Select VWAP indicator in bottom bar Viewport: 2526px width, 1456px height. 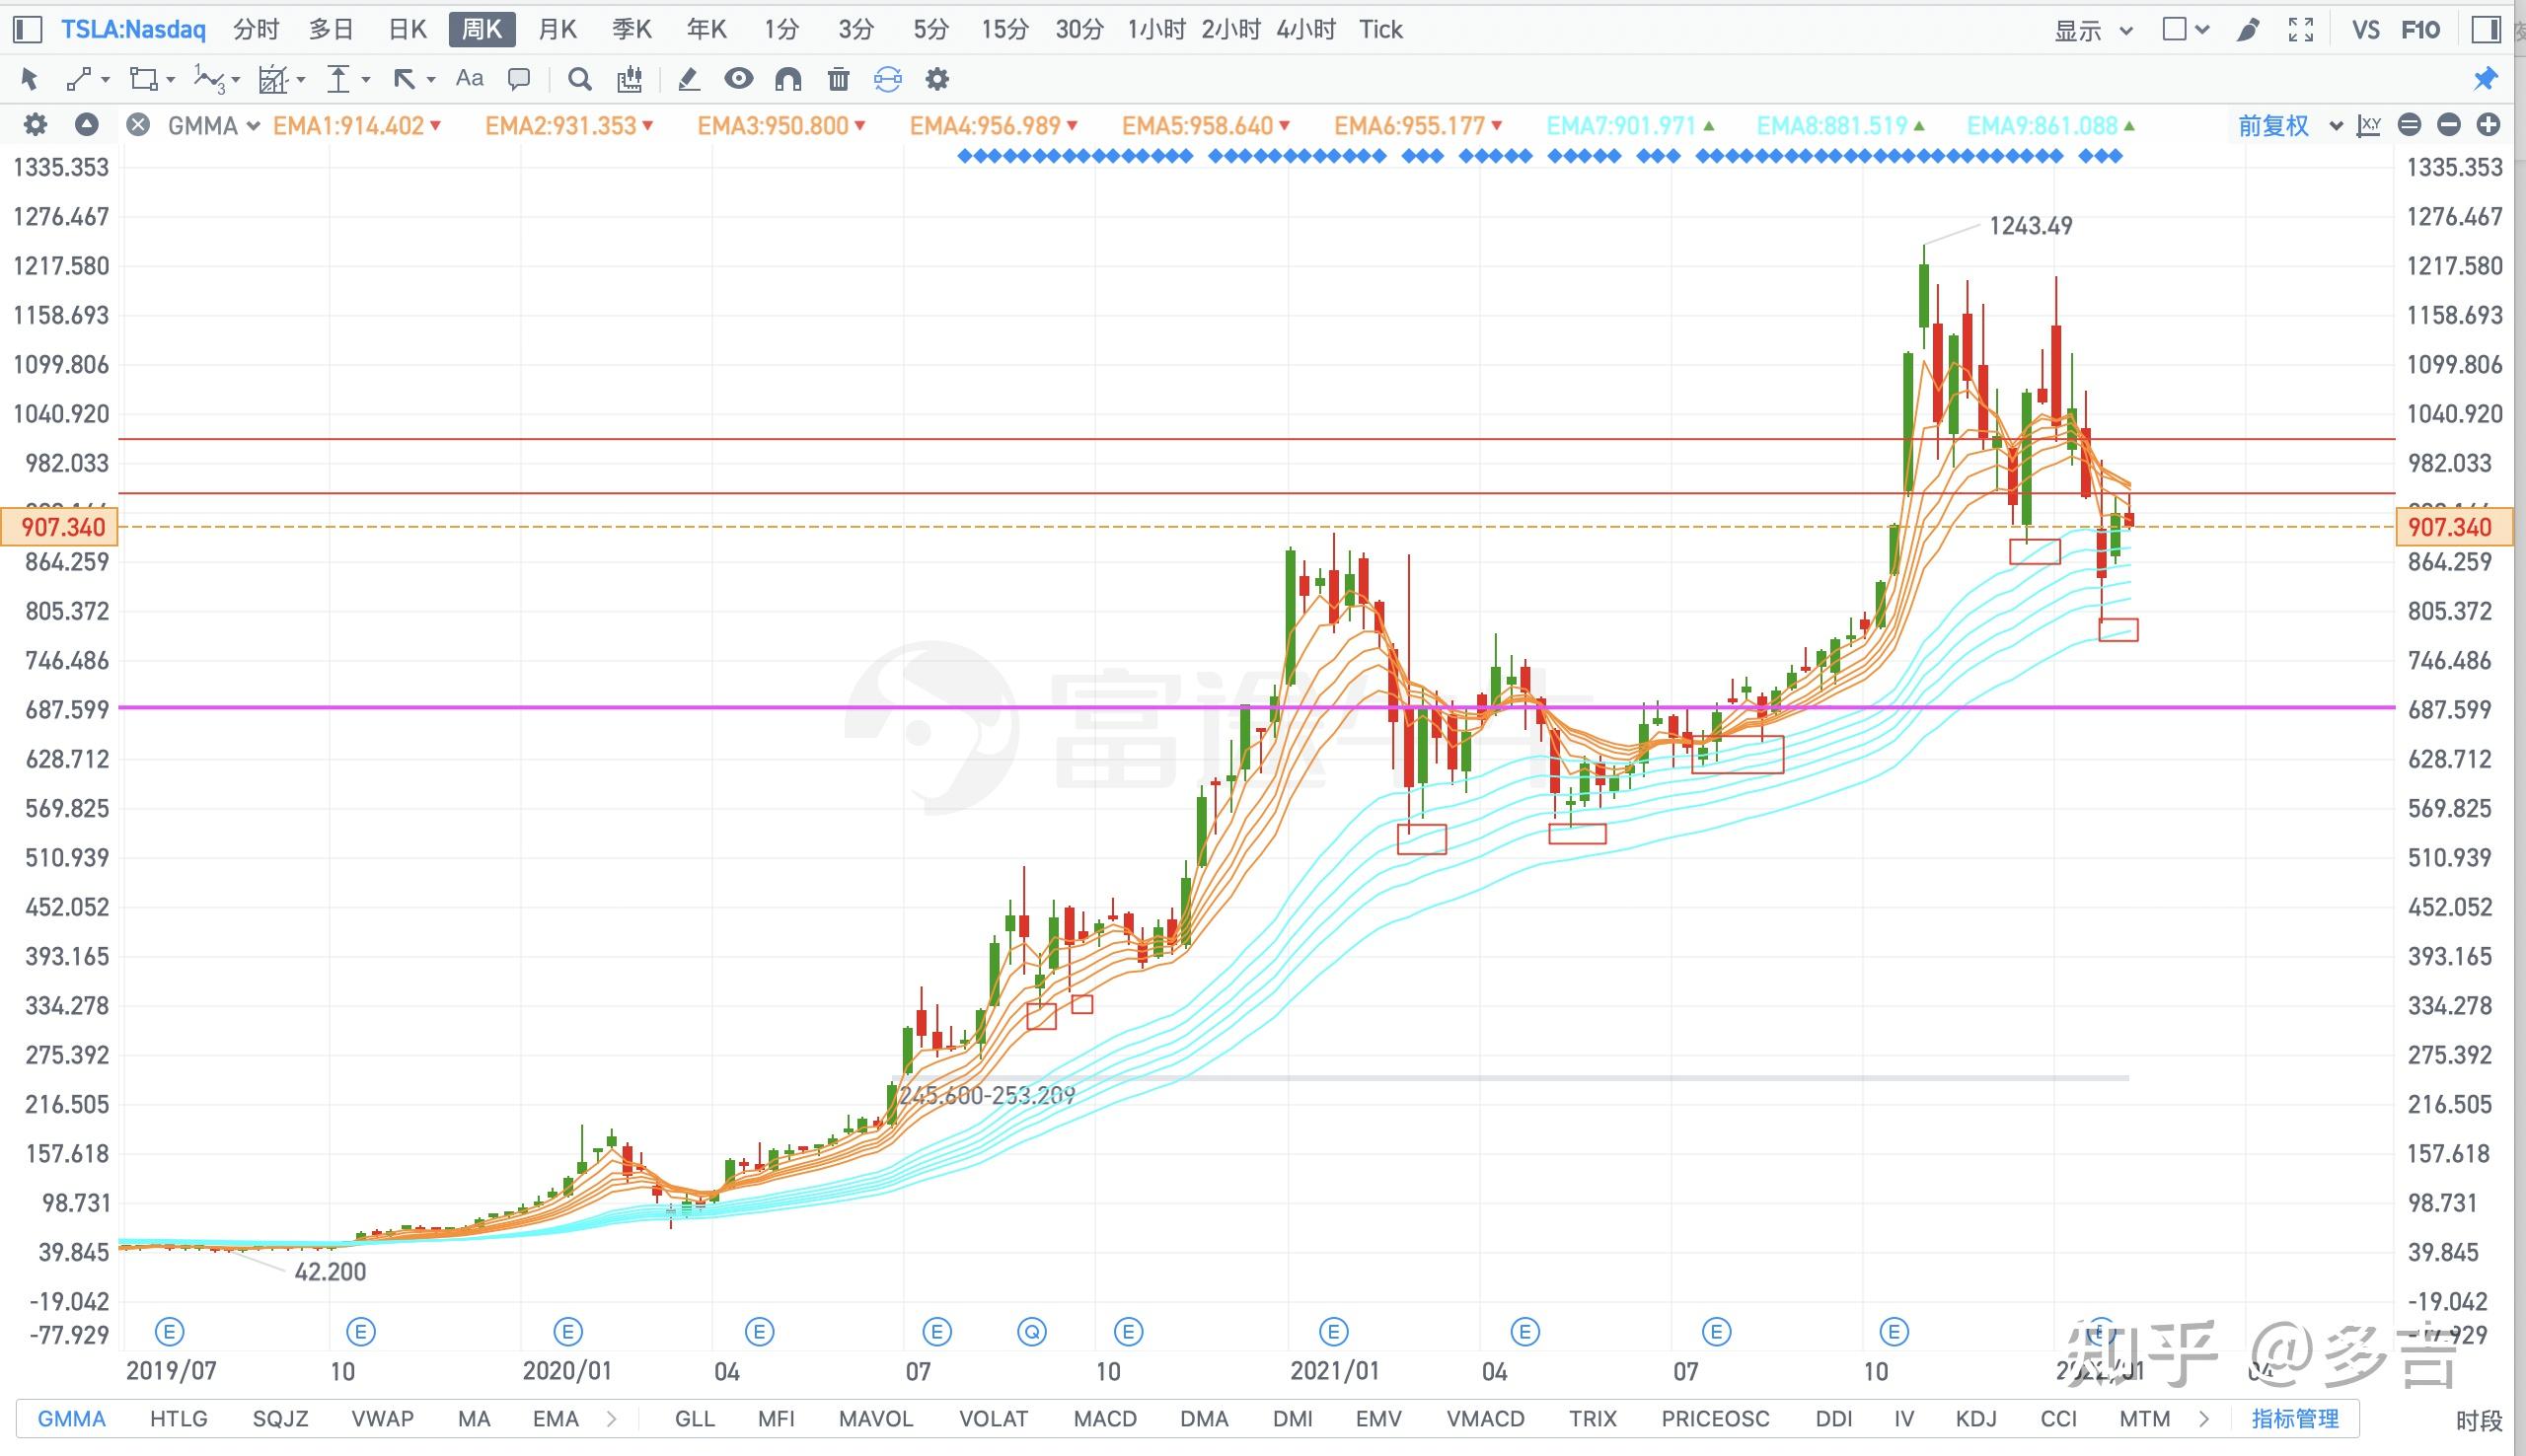382,1419
